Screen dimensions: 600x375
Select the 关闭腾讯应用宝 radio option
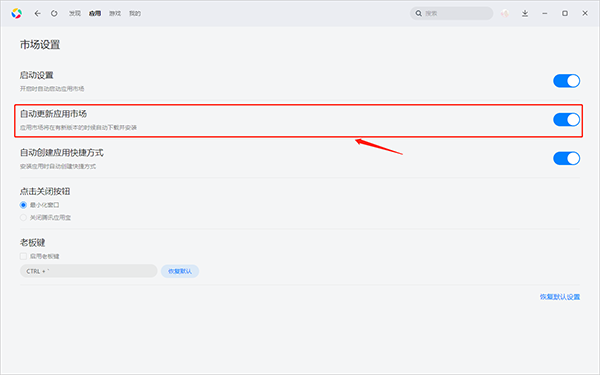[23, 217]
